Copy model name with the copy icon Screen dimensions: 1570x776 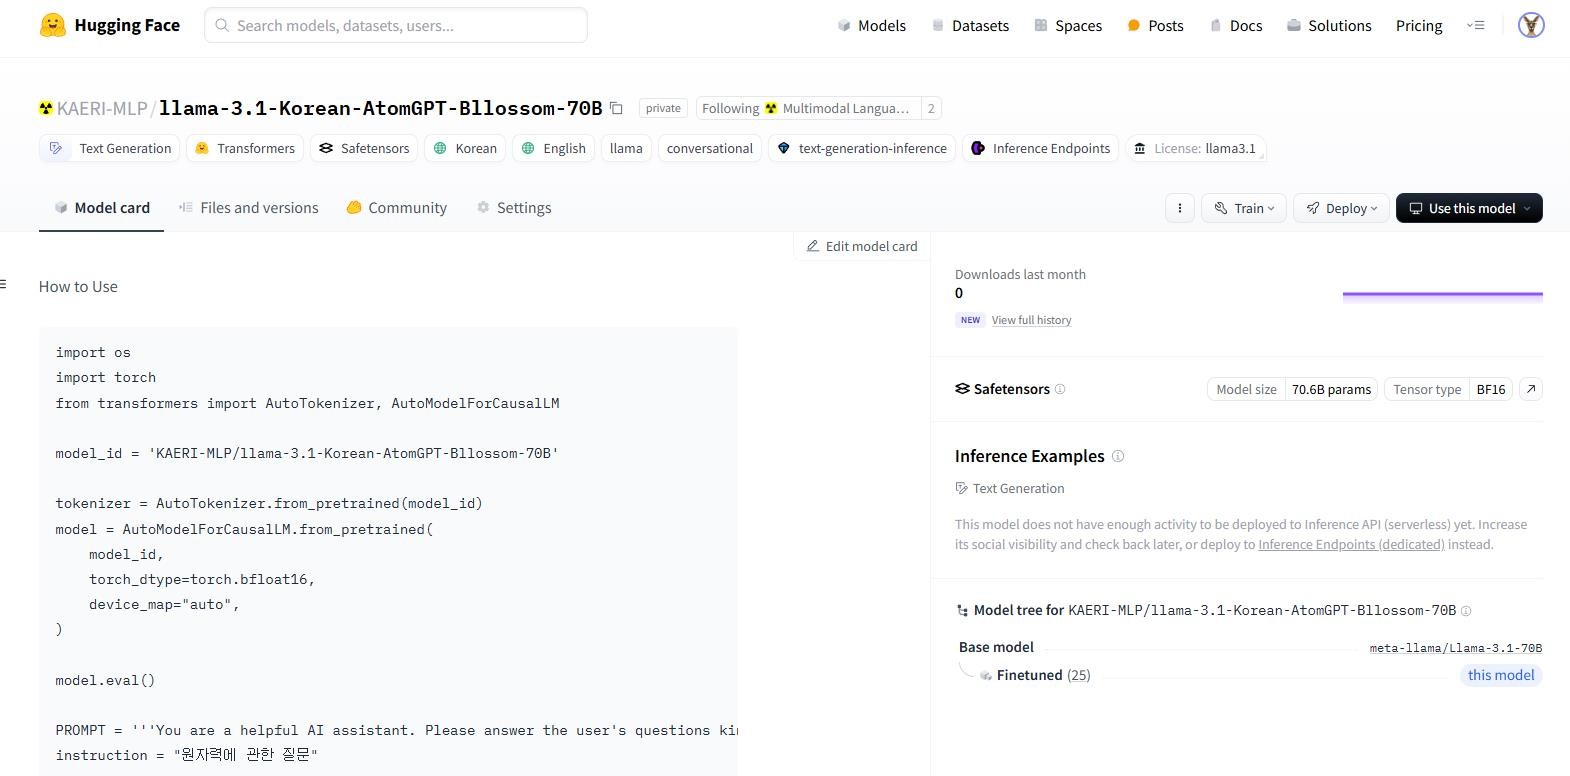click(x=617, y=108)
